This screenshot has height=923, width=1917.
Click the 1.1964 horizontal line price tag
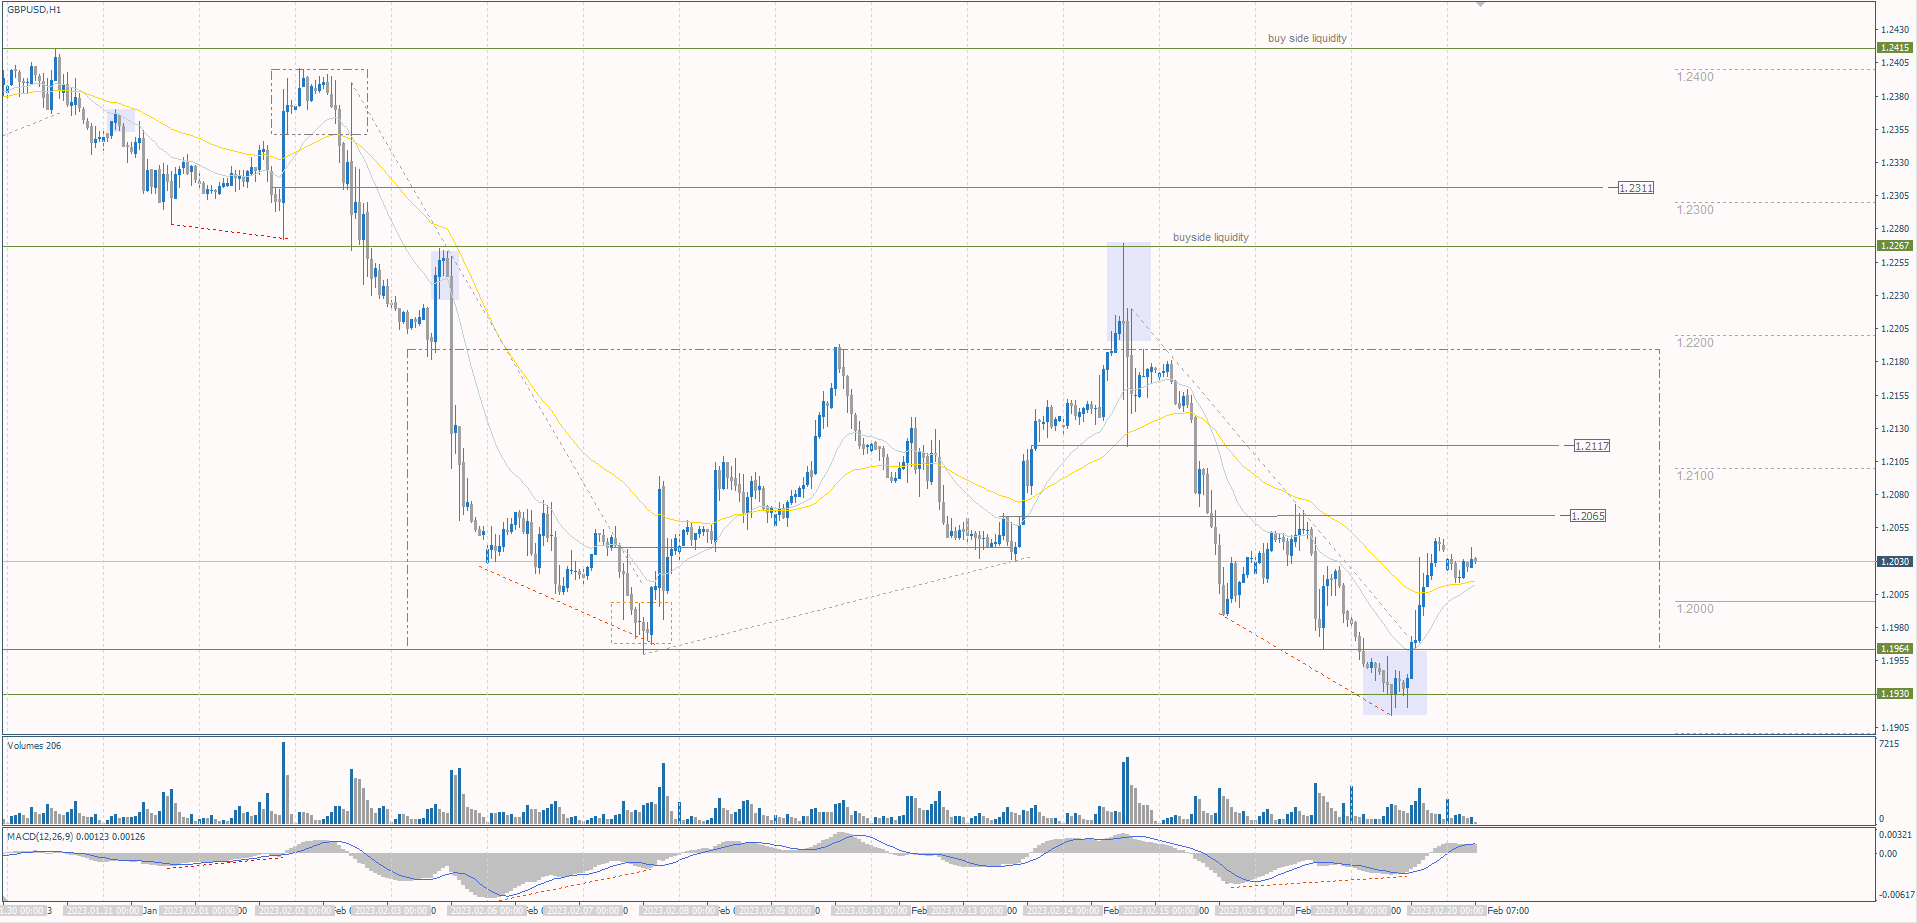coord(1896,649)
